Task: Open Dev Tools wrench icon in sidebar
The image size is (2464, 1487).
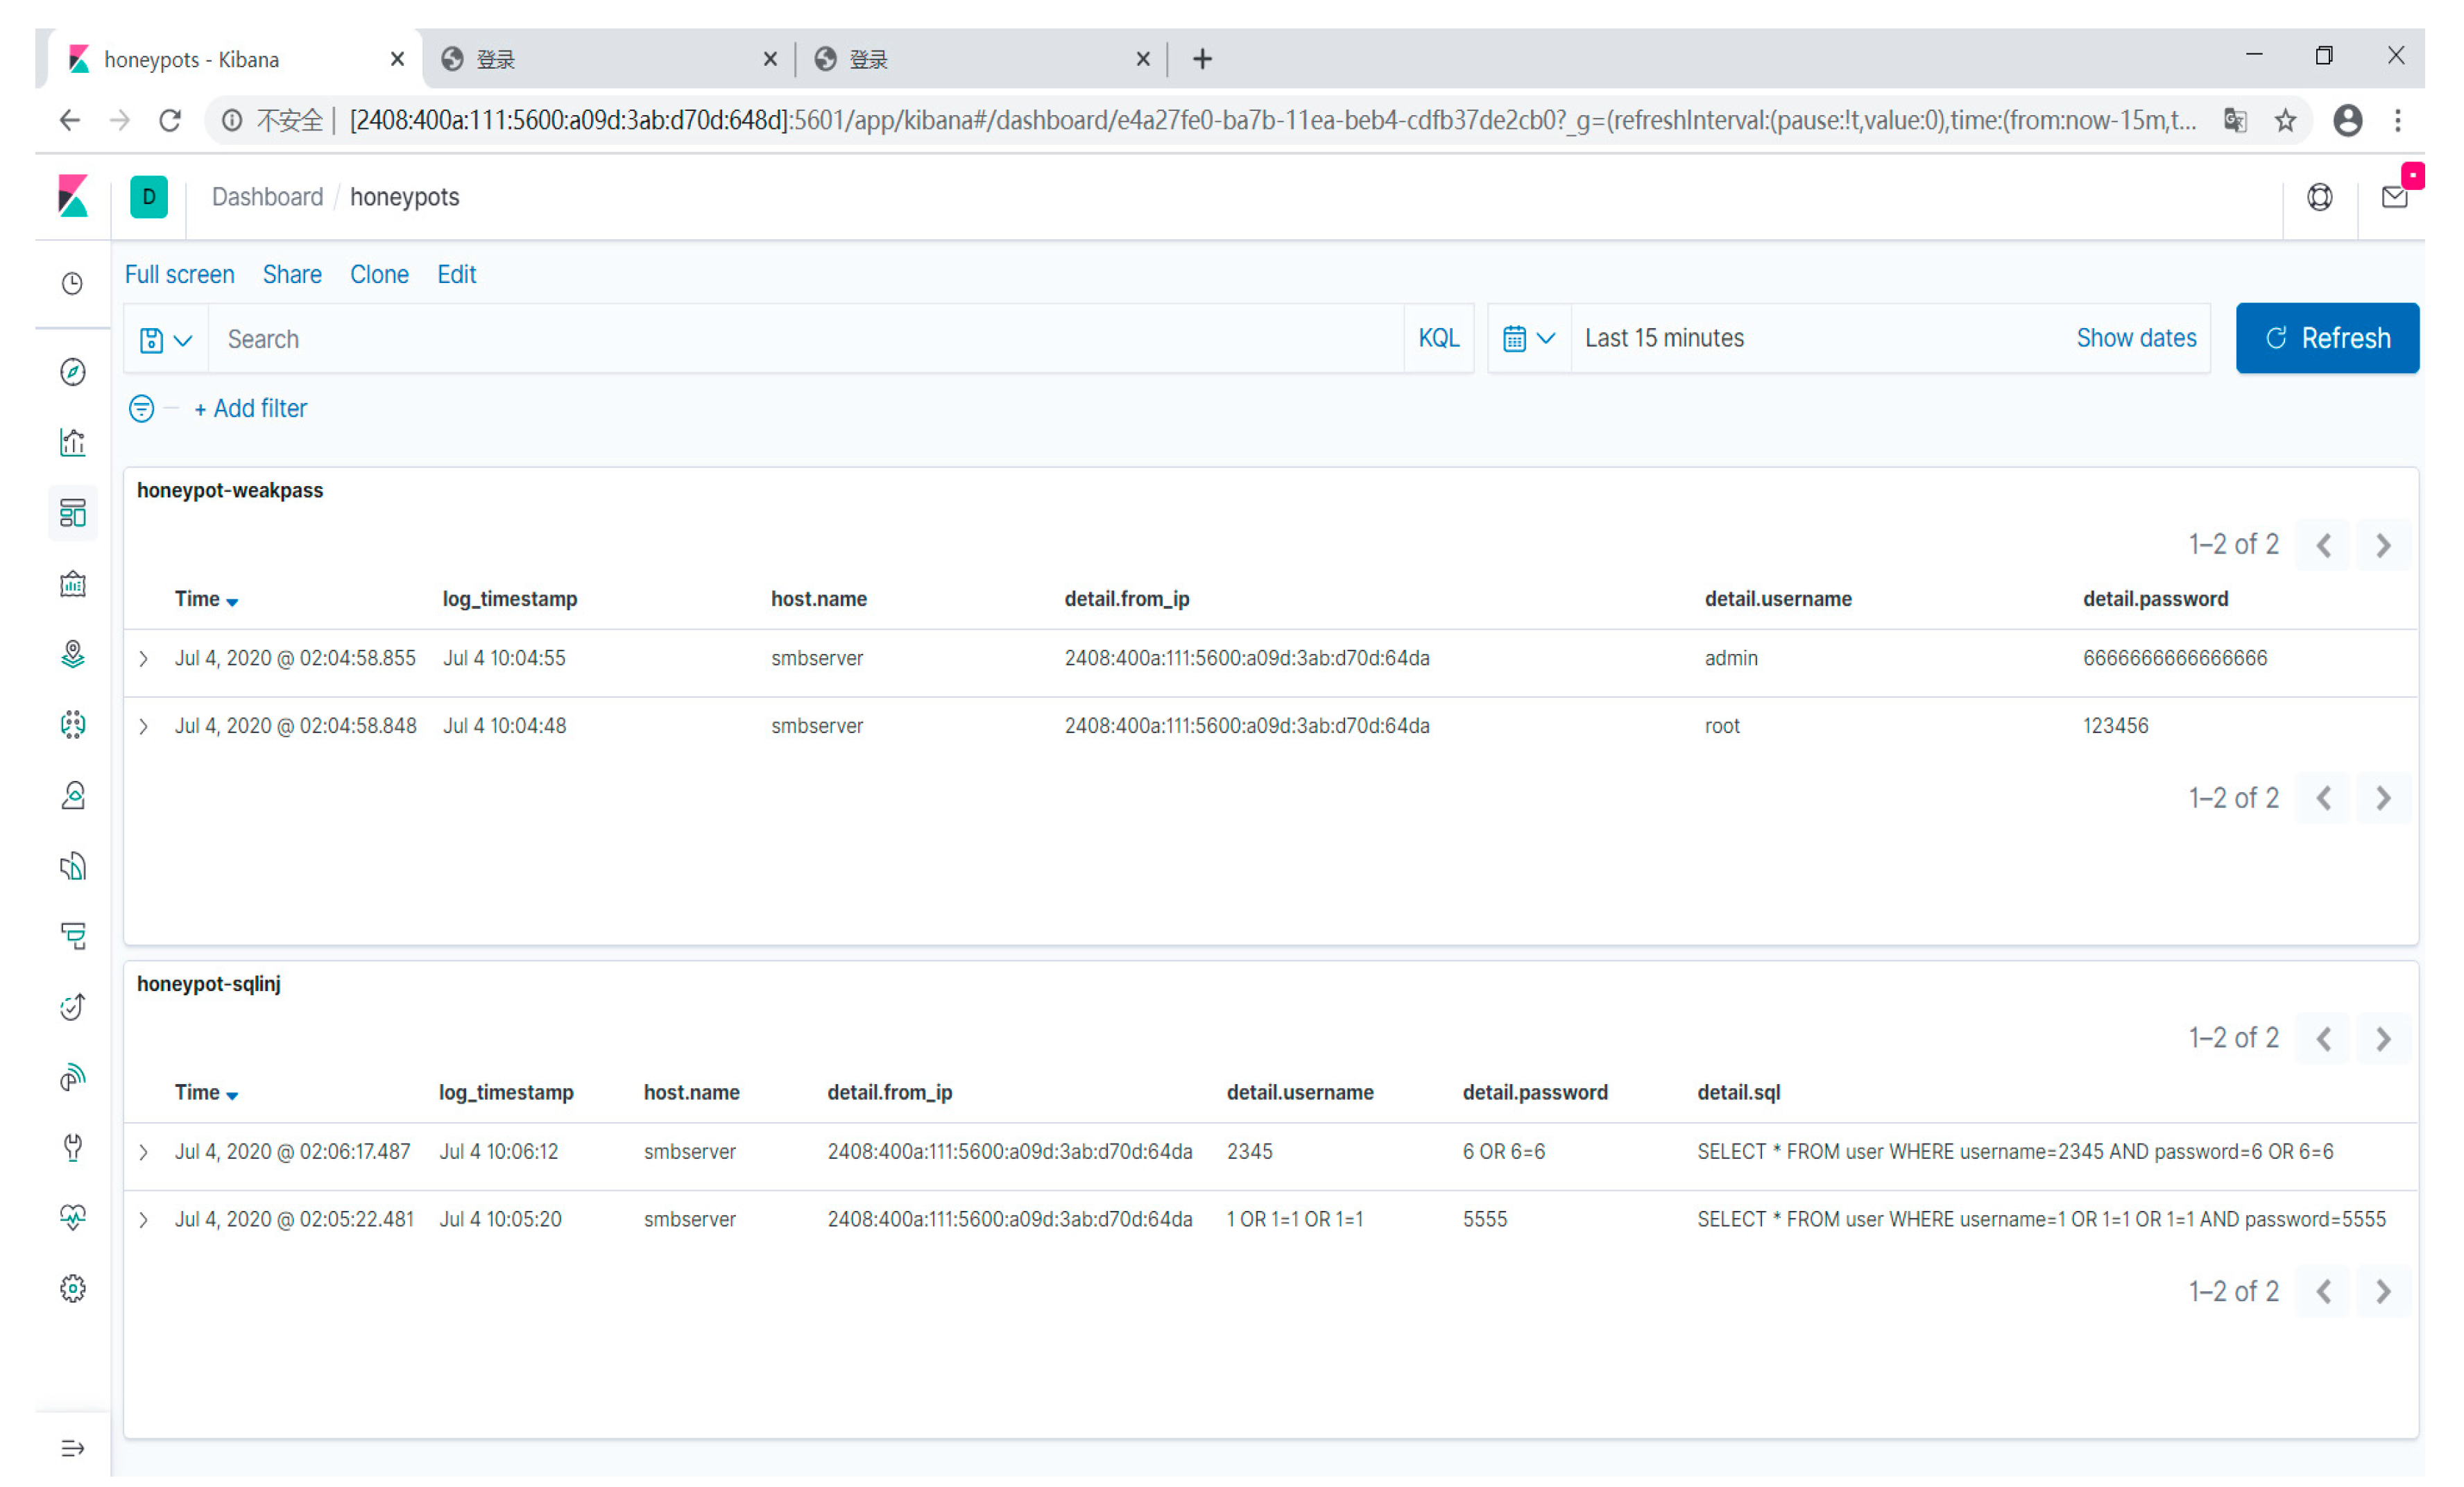Action: pyautogui.click(x=72, y=1147)
